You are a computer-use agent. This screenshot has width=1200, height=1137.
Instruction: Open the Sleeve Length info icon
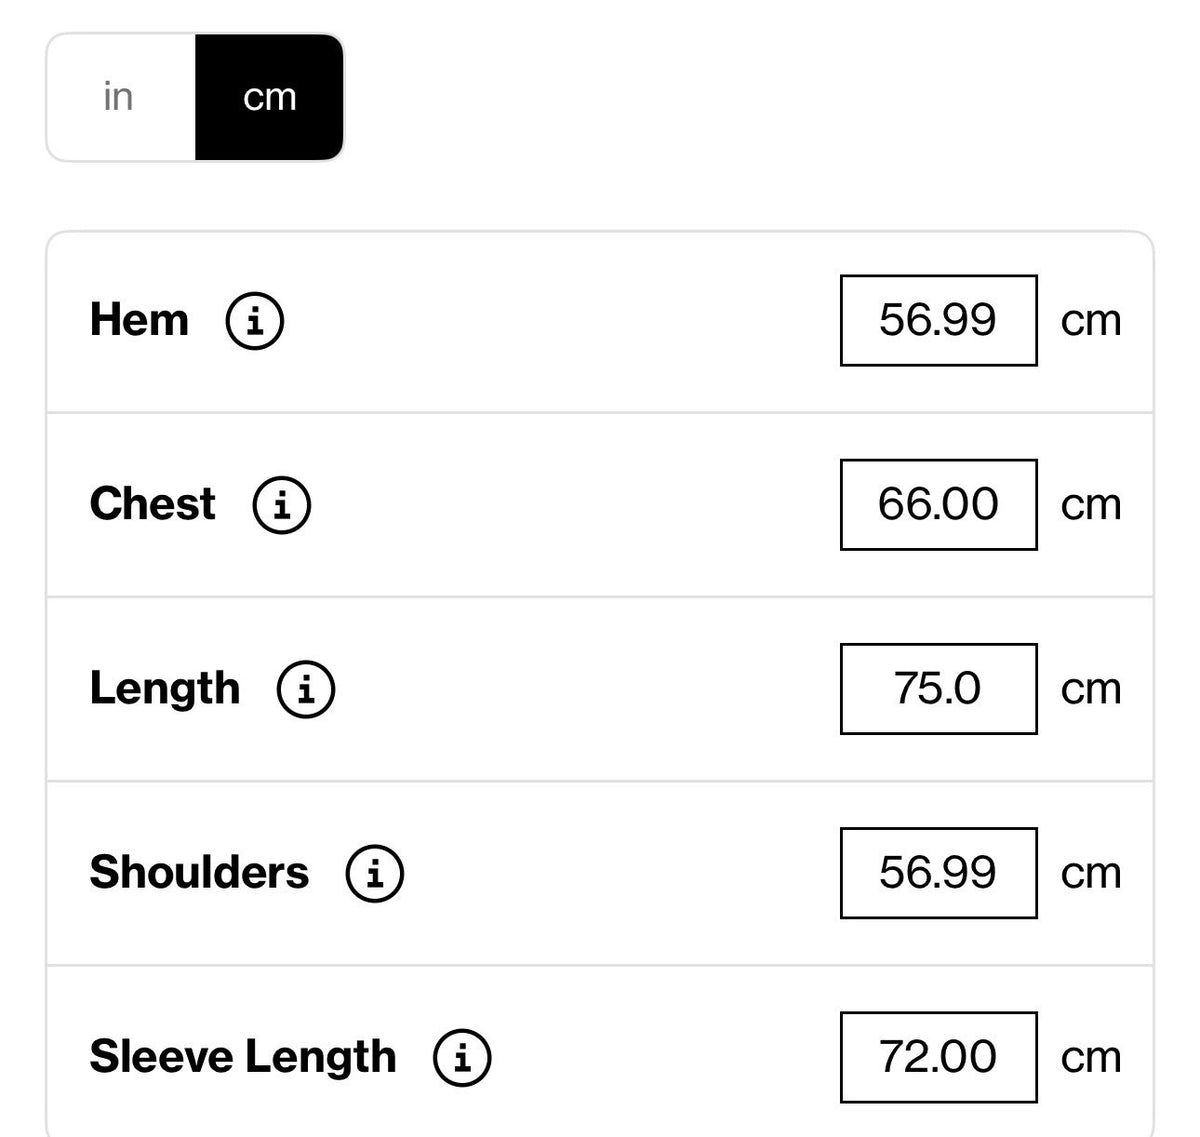(462, 1057)
